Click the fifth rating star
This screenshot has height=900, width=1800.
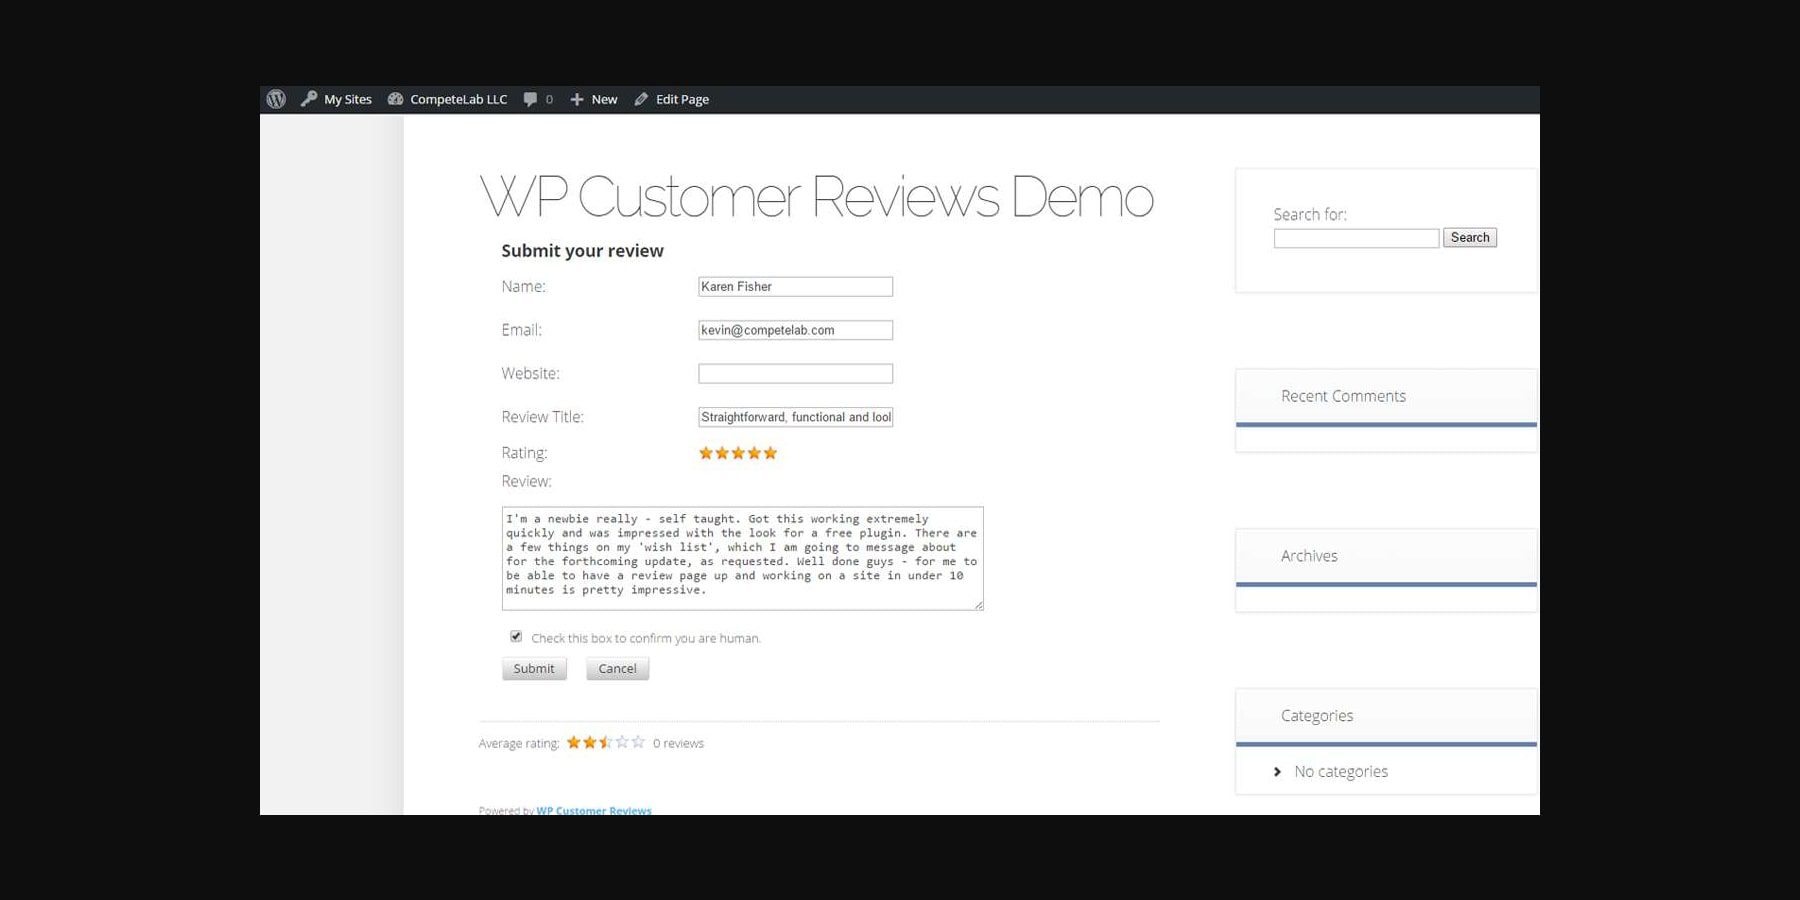tap(769, 452)
